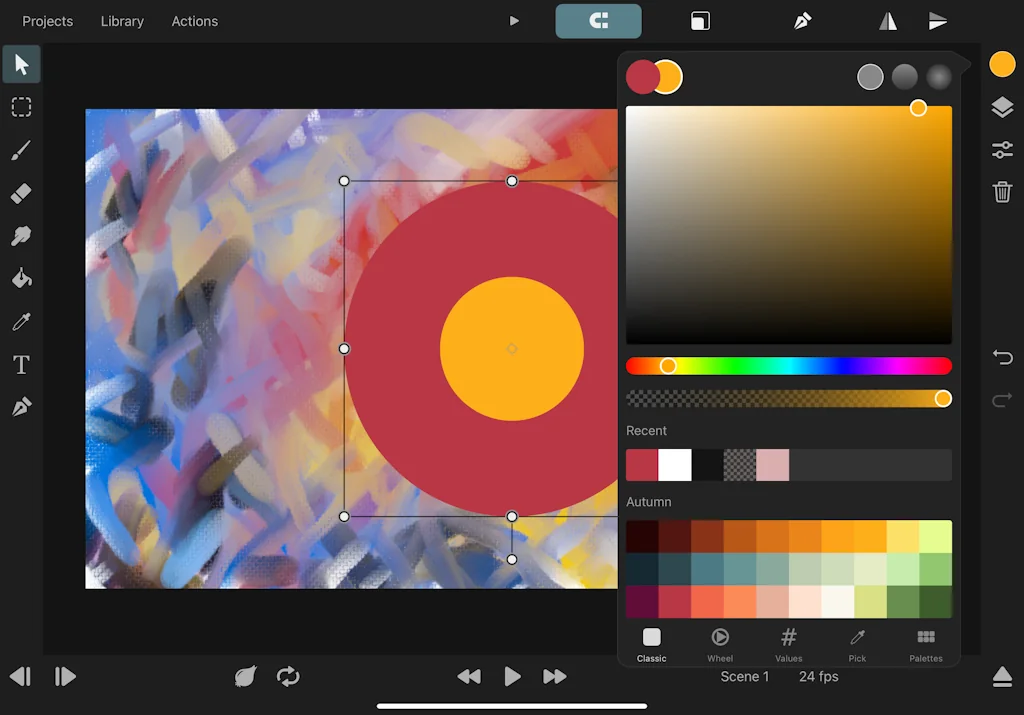
Task: Toggle the onion skin button
Action: (x=244, y=677)
